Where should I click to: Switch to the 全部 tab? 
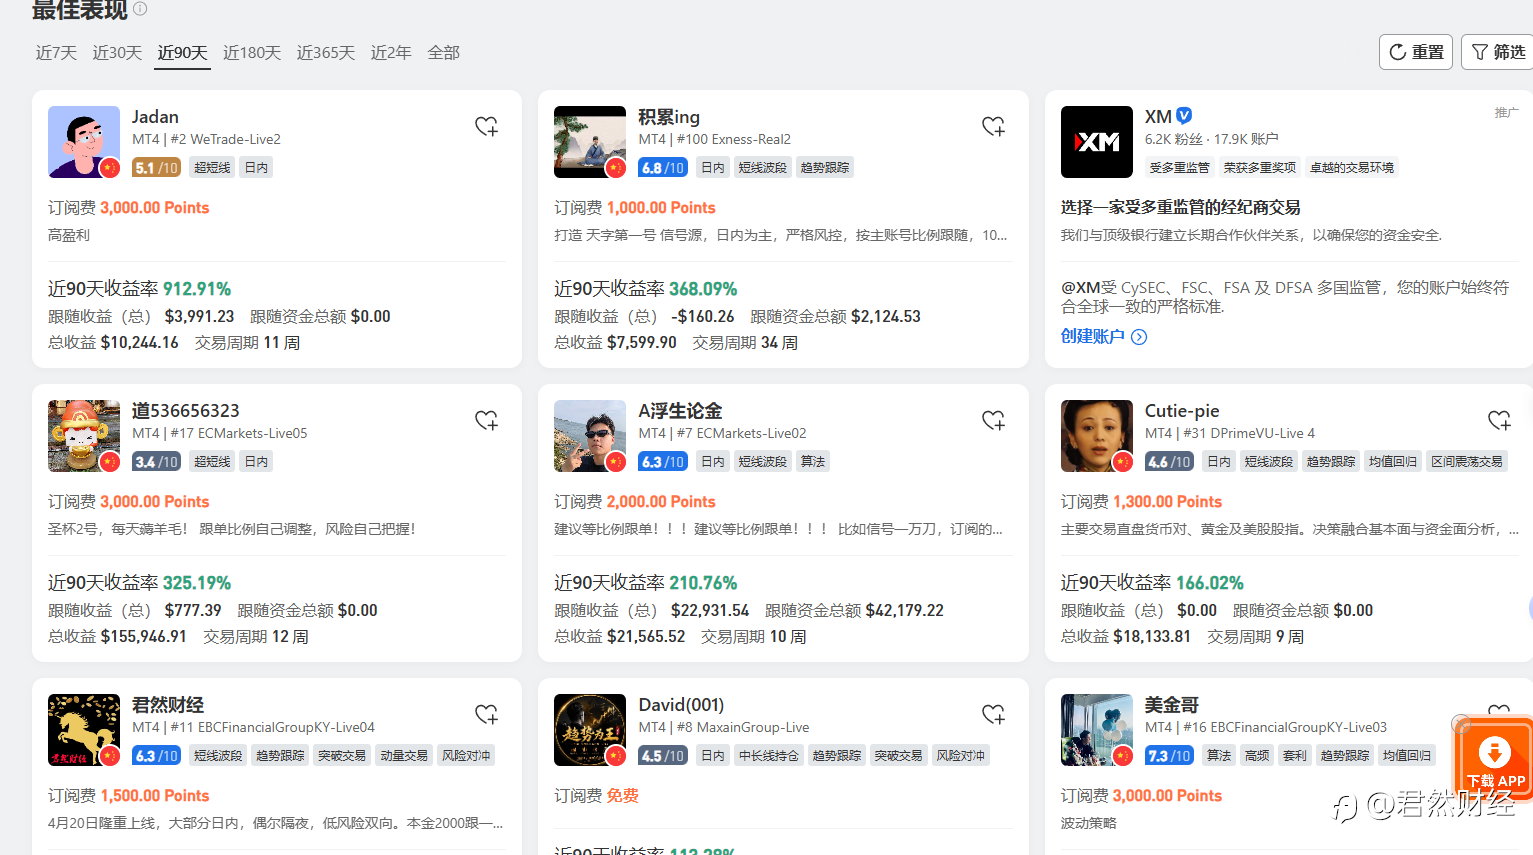pos(443,53)
